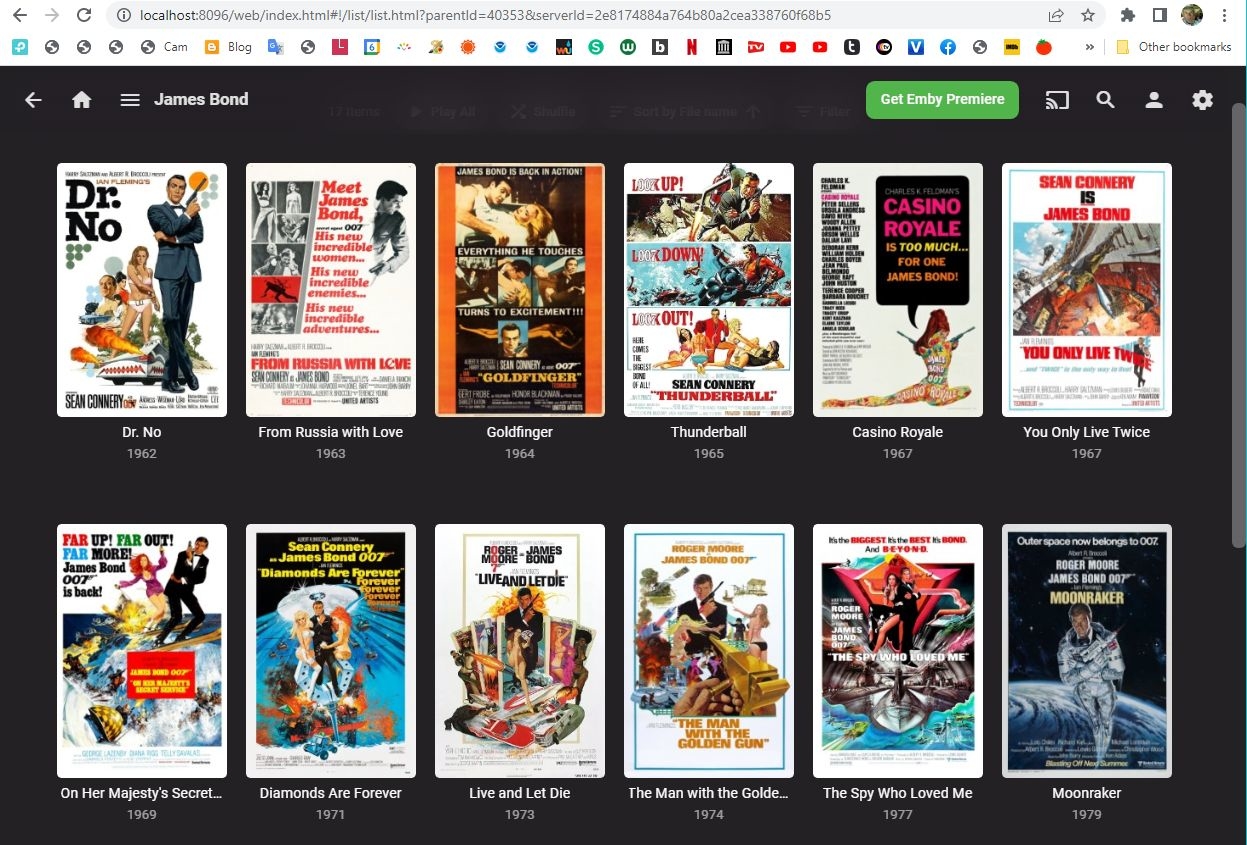
Task: Click the cast to device icon
Action: coord(1056,100)
